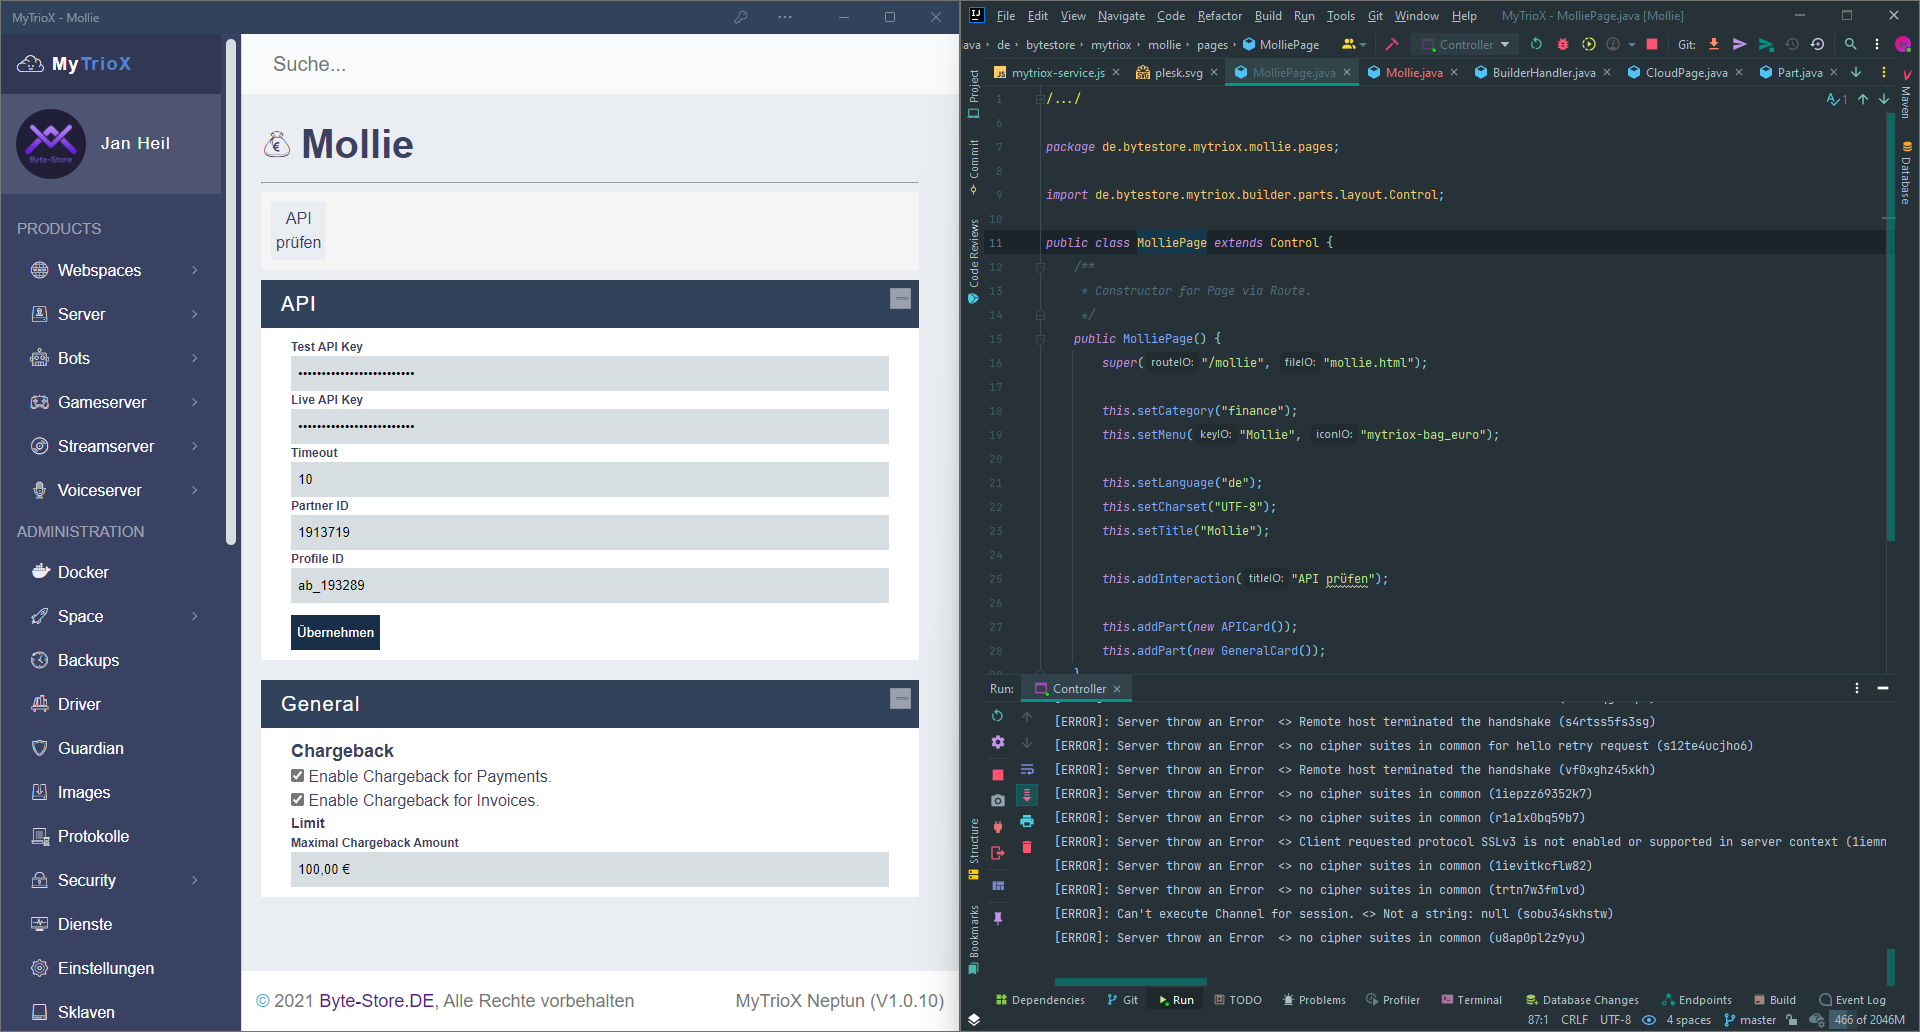Close the plesk.svg editor tab
This screenshot has height=1032, width=1920.
pyautogui.click(x=1214, y=72)
